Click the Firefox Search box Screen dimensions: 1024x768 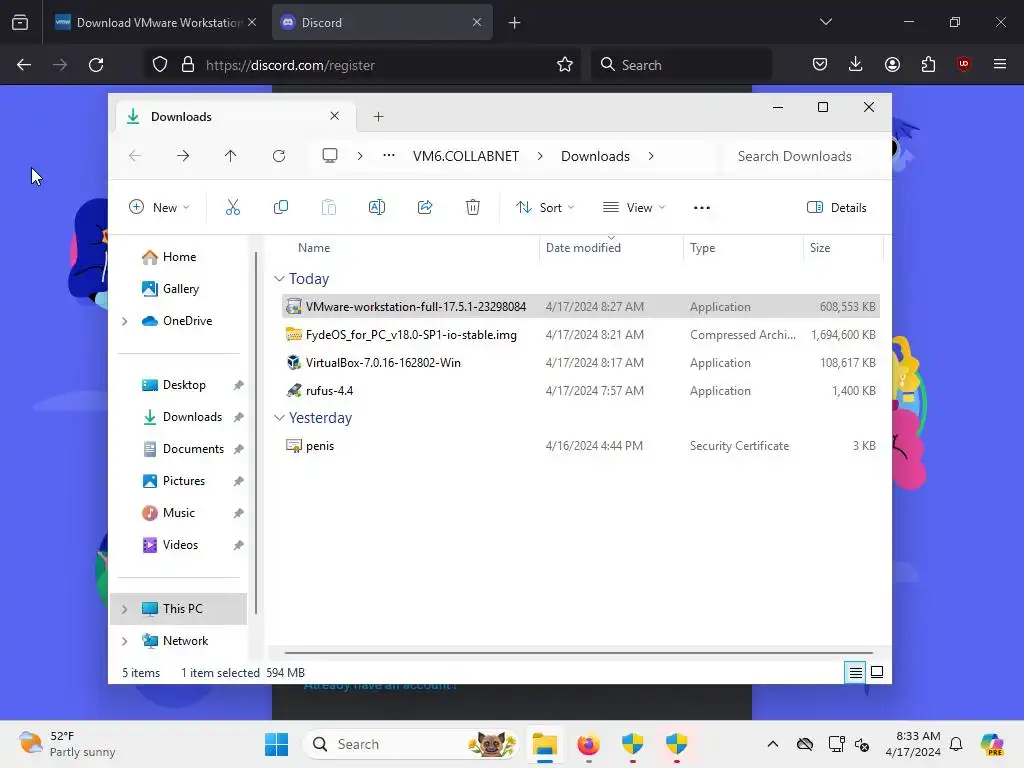tap(681, 65)
